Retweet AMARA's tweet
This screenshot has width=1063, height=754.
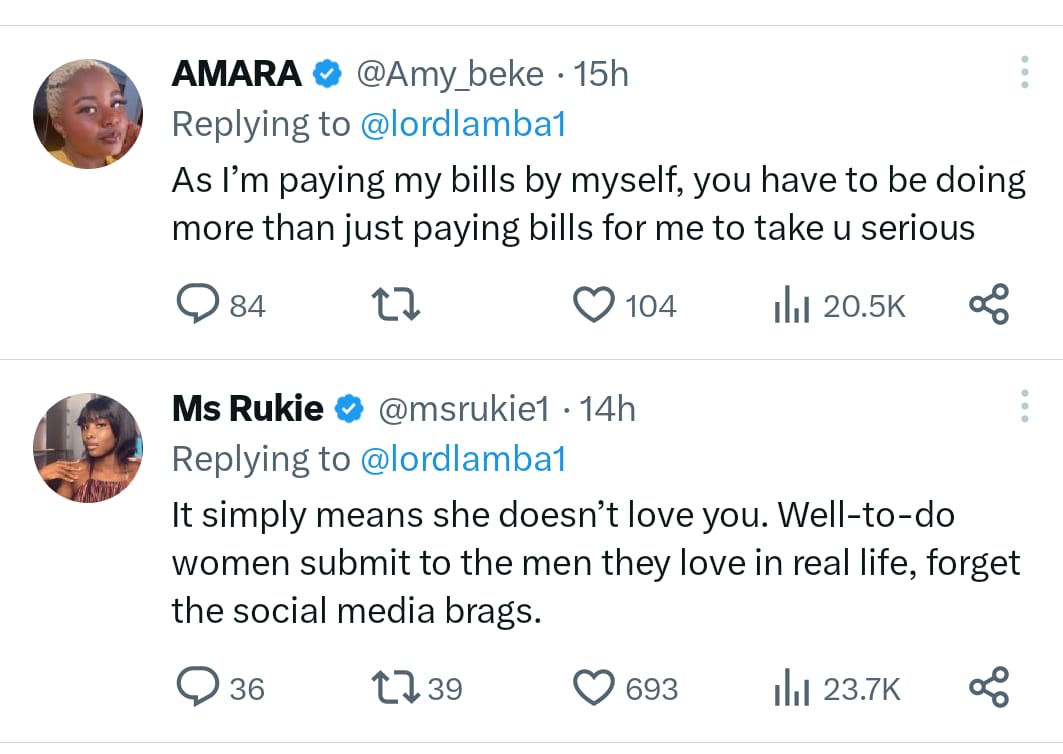click(395, 305)
